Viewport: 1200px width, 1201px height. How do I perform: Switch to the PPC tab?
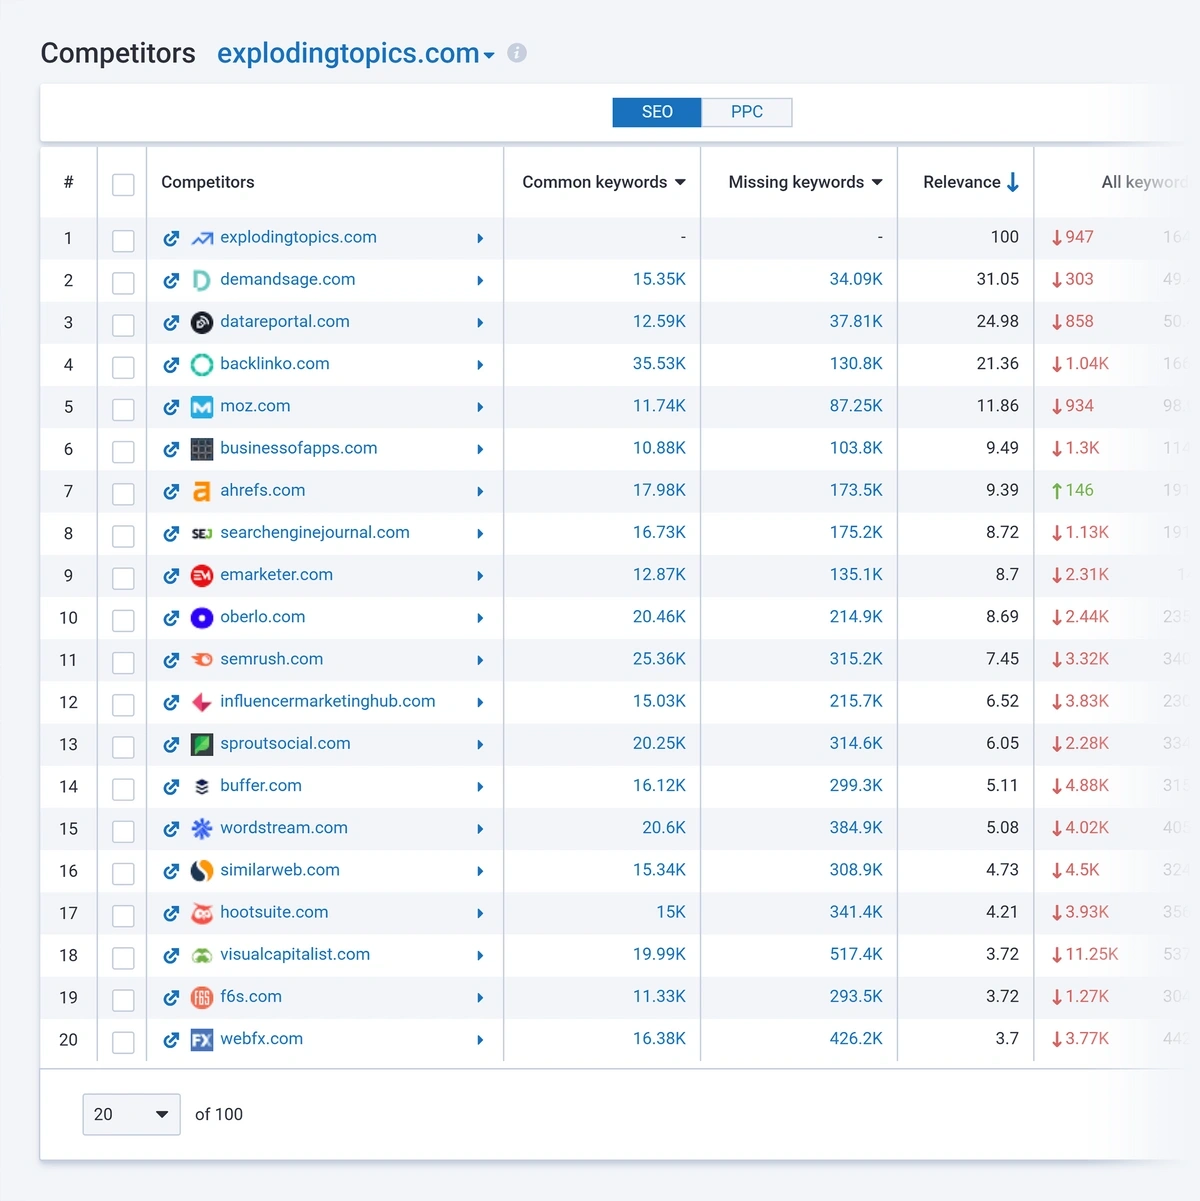pyautogui.click(x=747, y=112)
